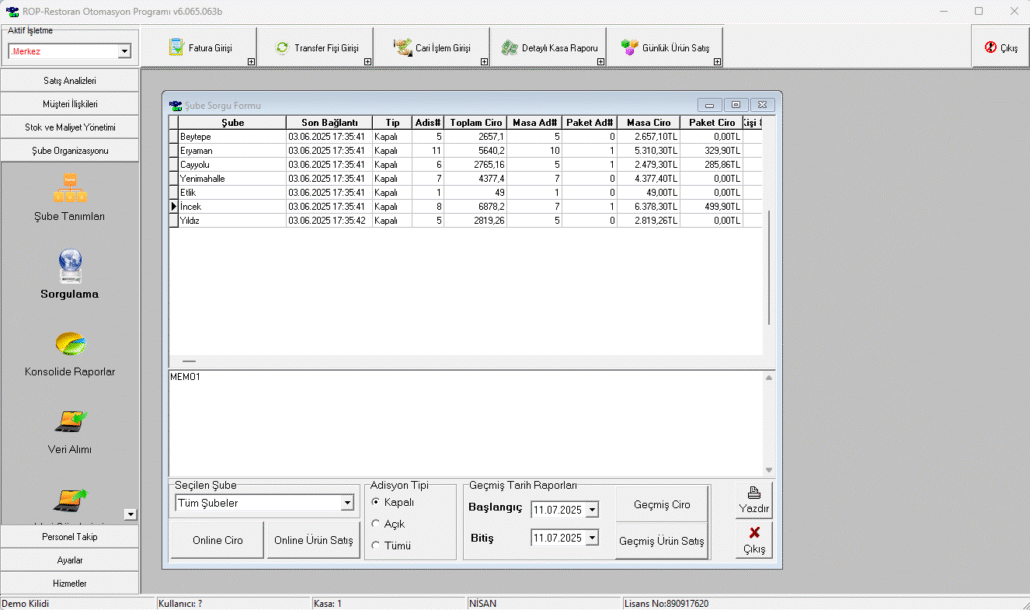
Task: Click the red X Çıkış icon in form
Action: coord(754,533)
